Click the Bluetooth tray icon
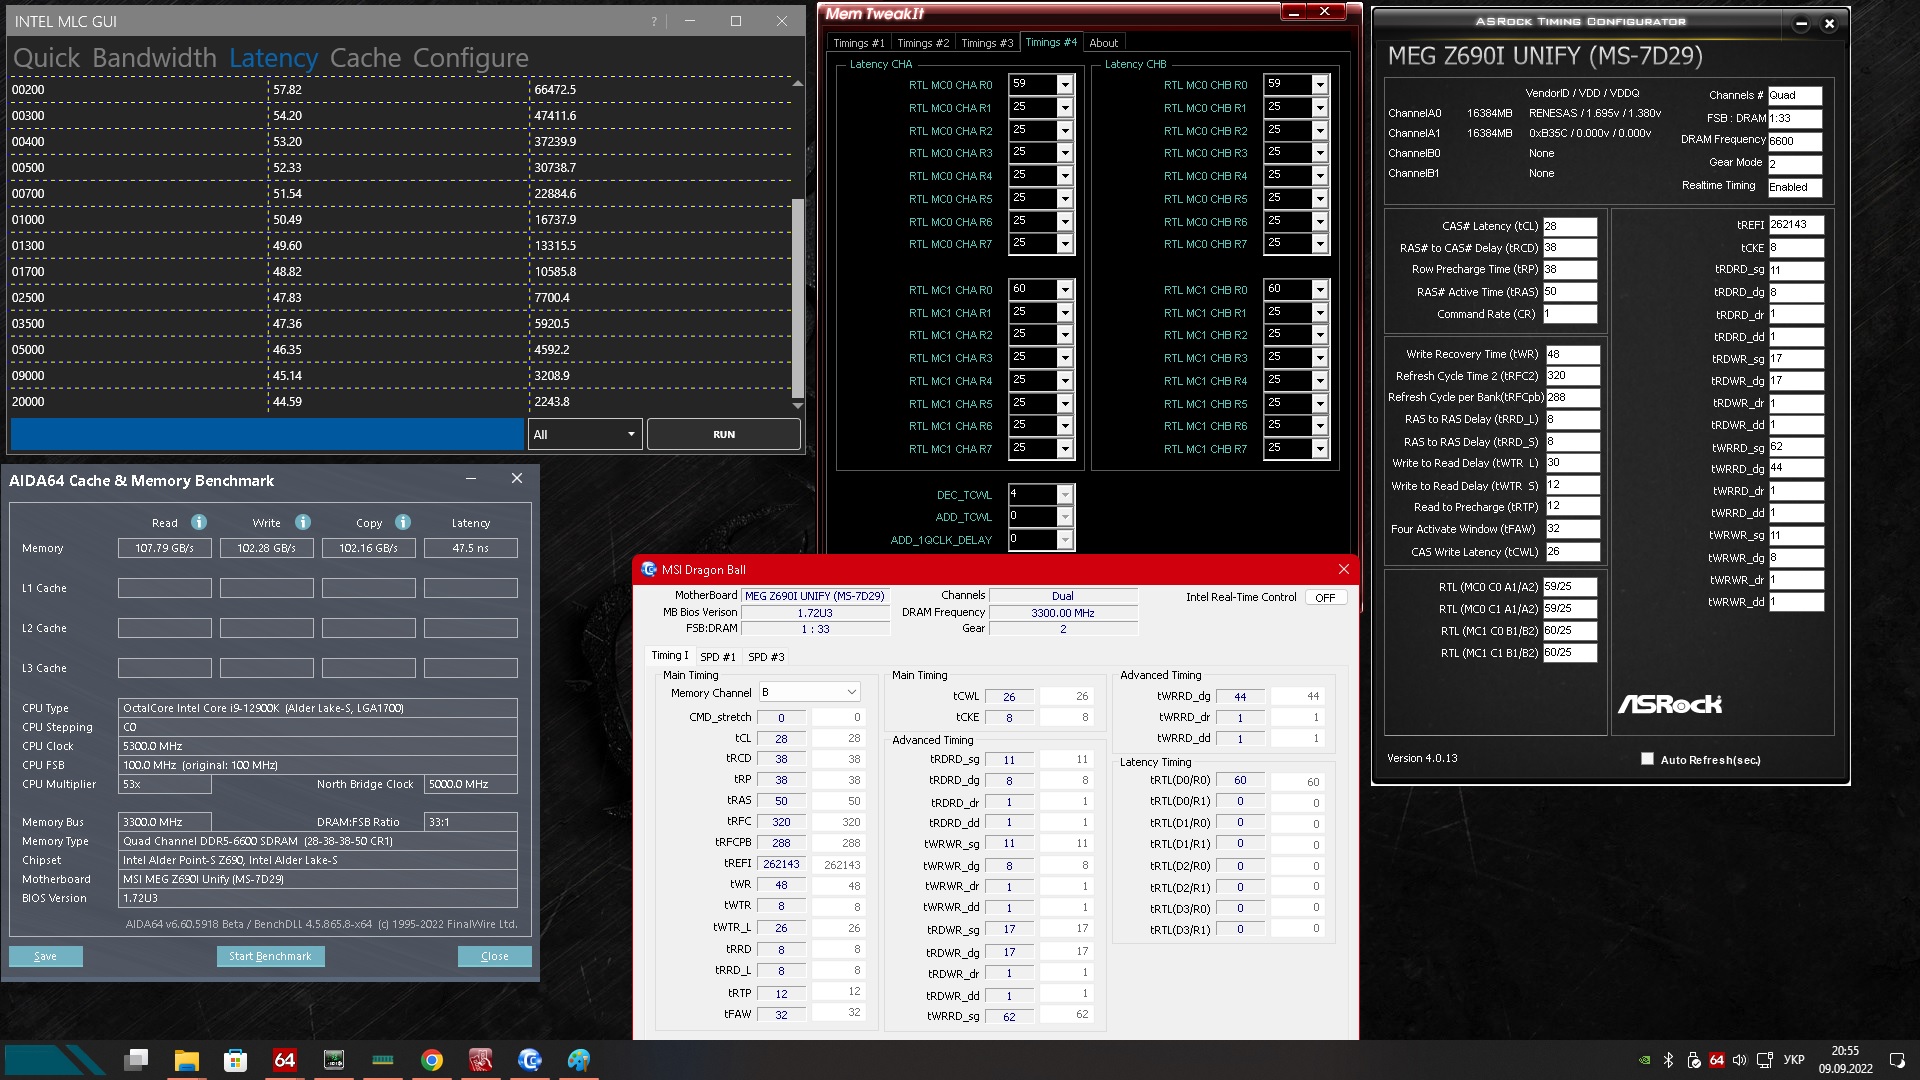 (1668, 1060)
